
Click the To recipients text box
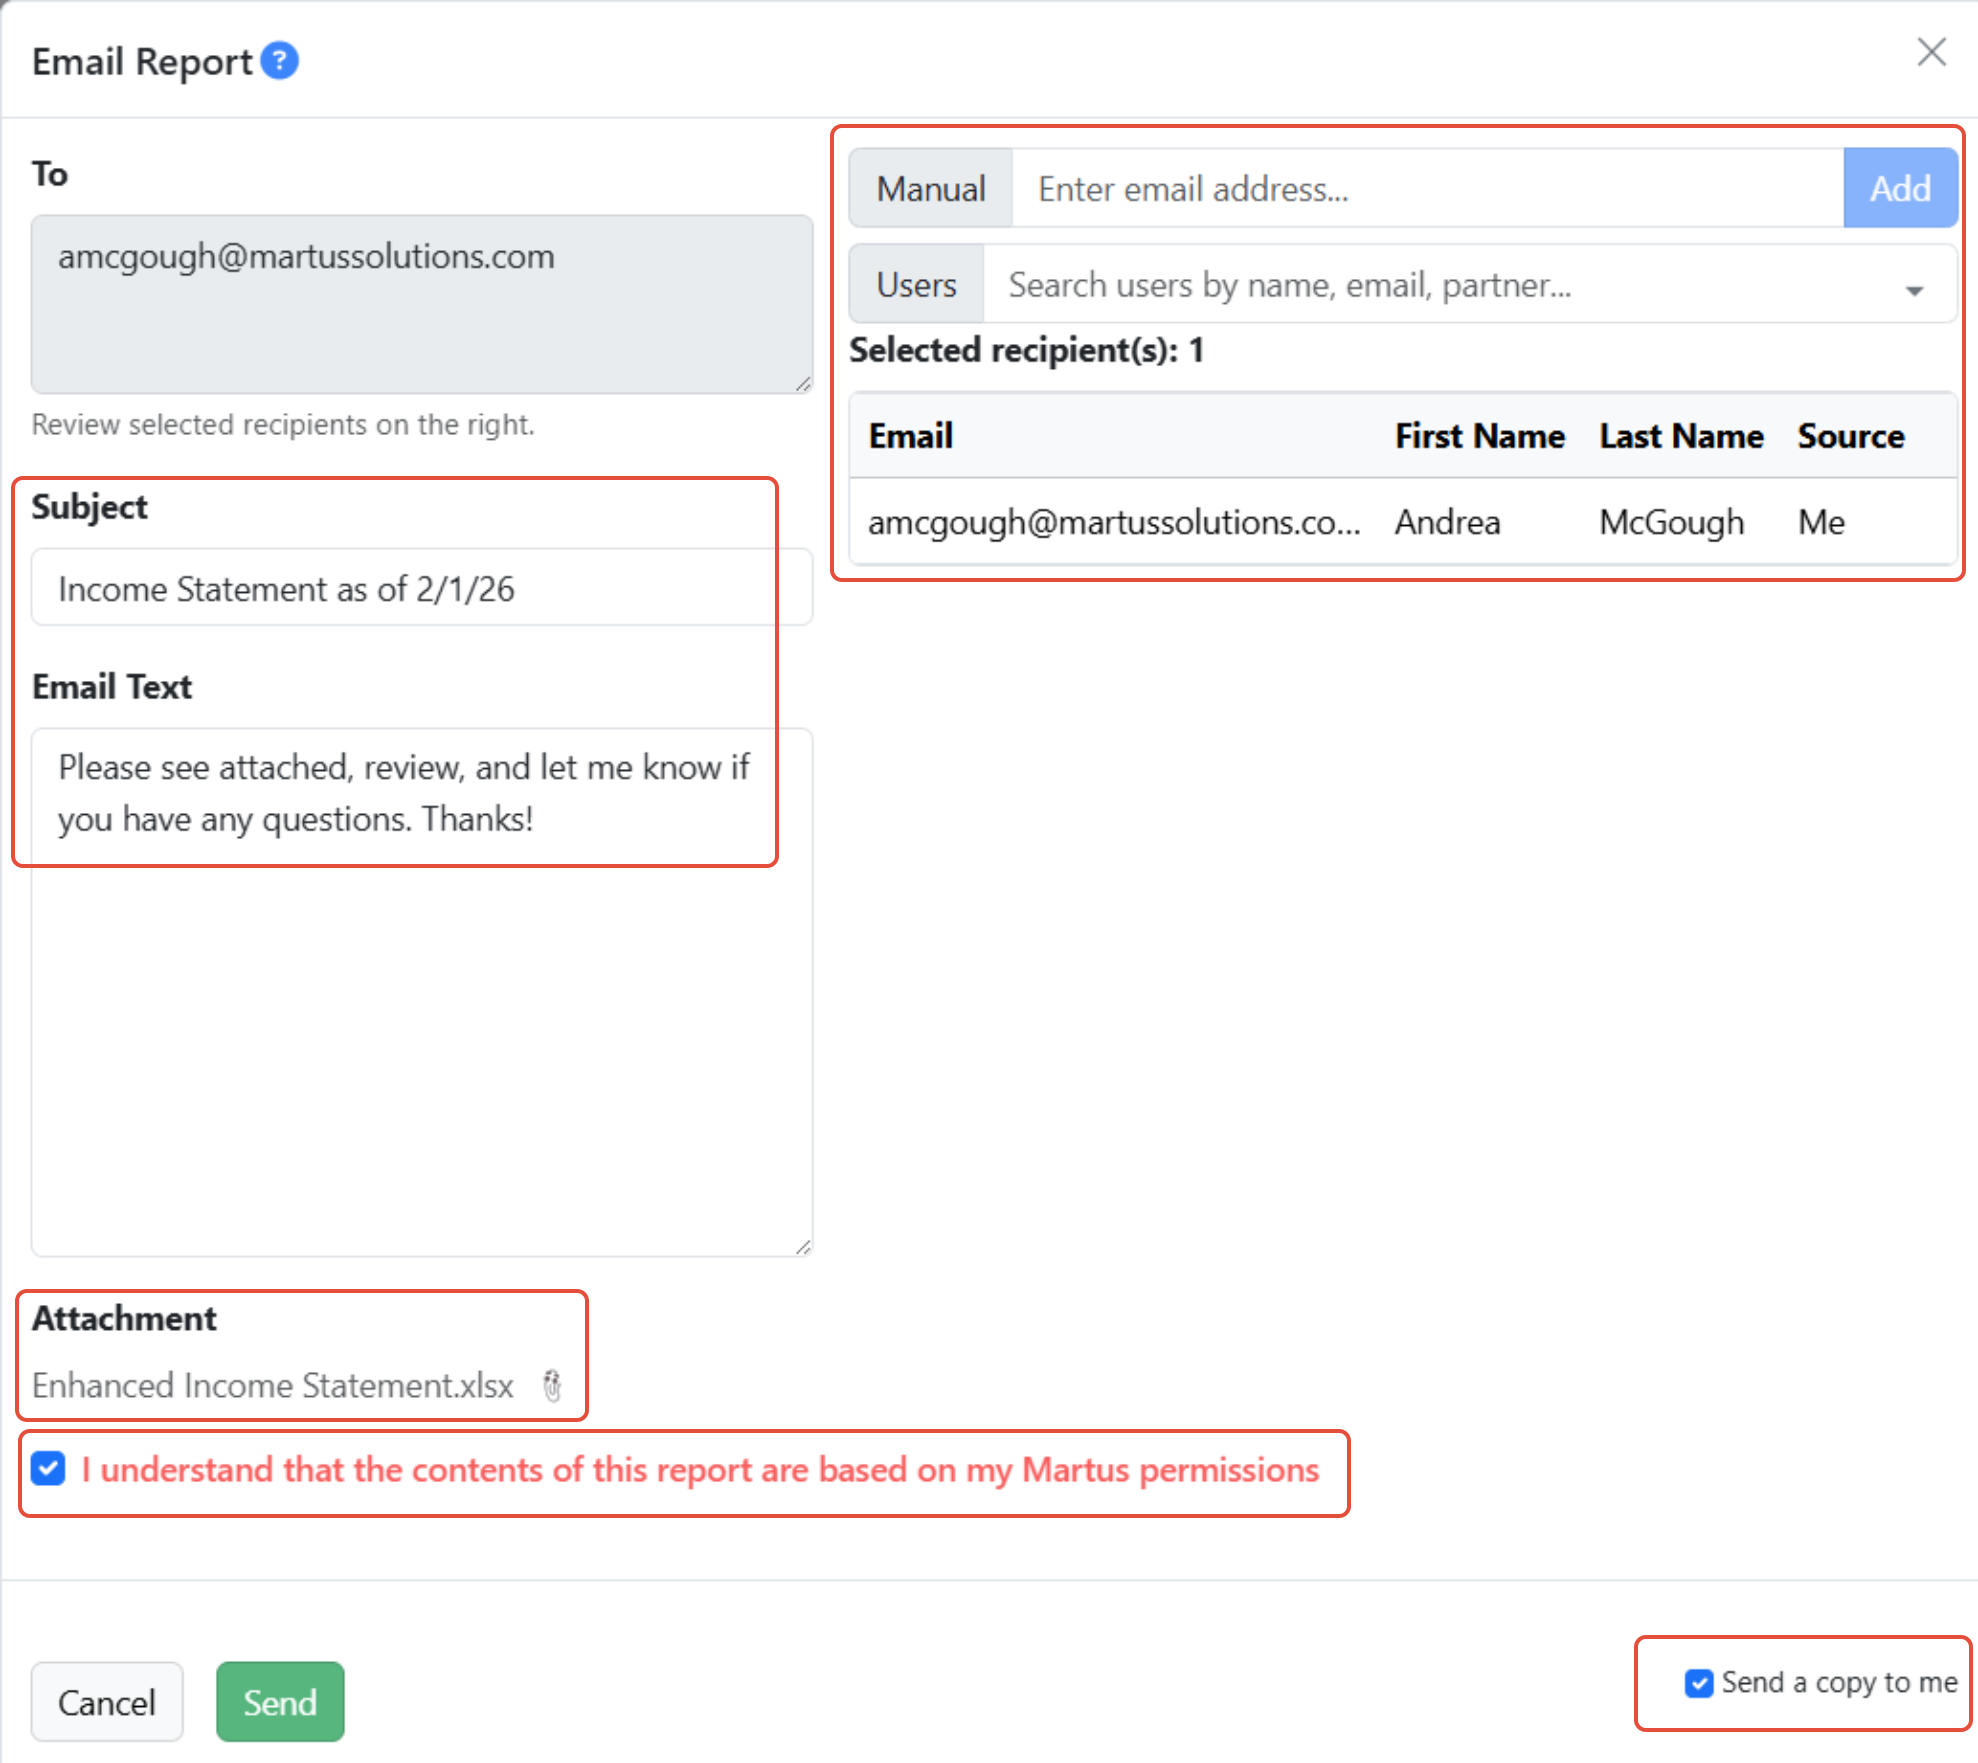point(420,304)
